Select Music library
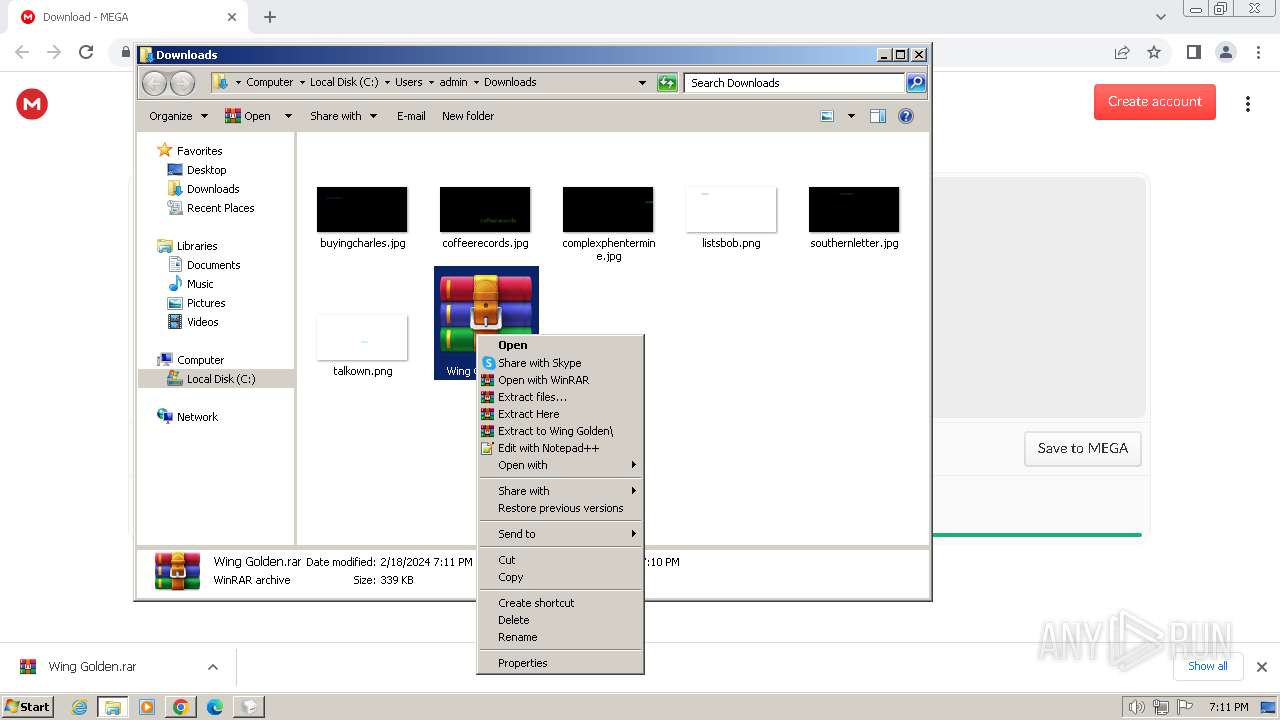 tap(200, 284)
